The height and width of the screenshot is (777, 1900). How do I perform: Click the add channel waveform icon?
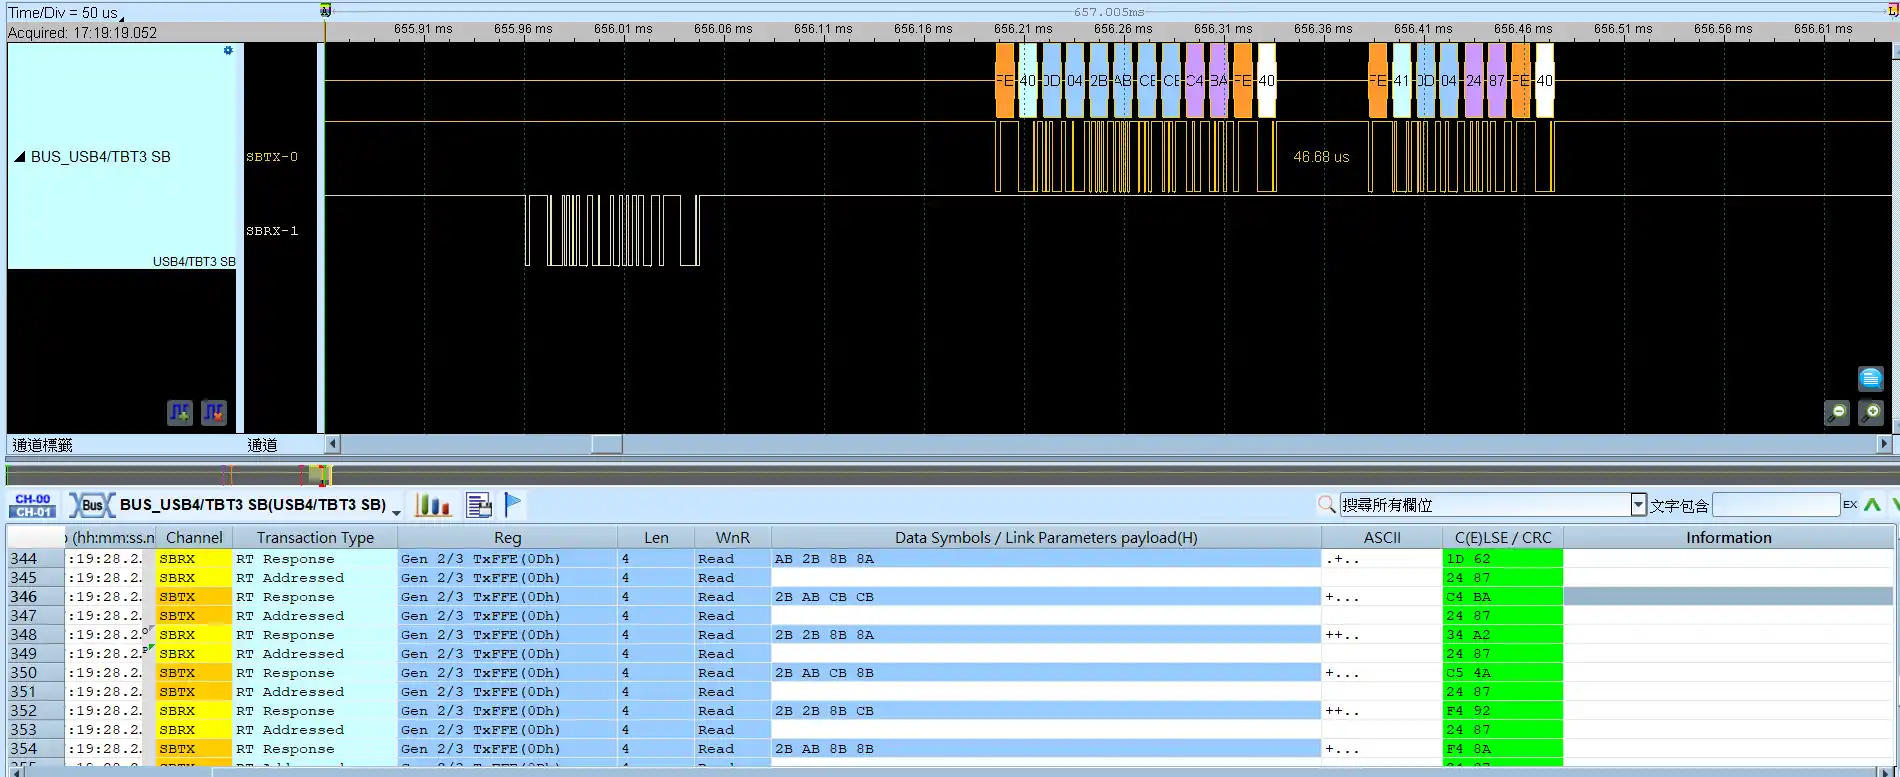pyautogui.click(x=180, y=412)
